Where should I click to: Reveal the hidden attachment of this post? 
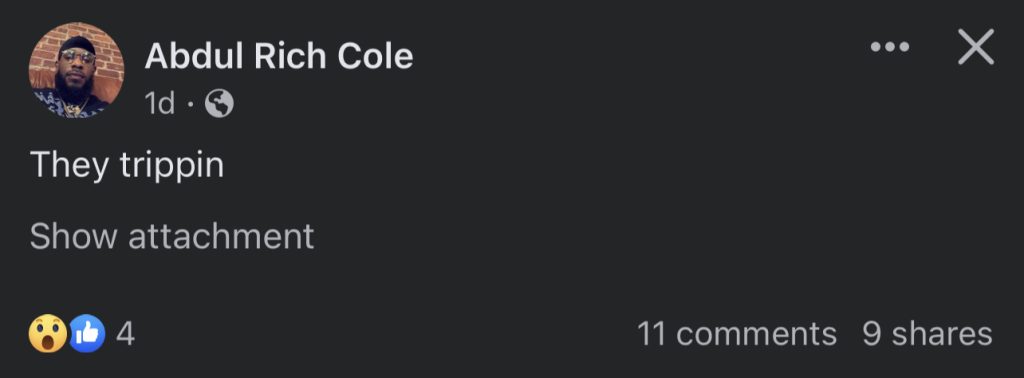pos(172,236)
